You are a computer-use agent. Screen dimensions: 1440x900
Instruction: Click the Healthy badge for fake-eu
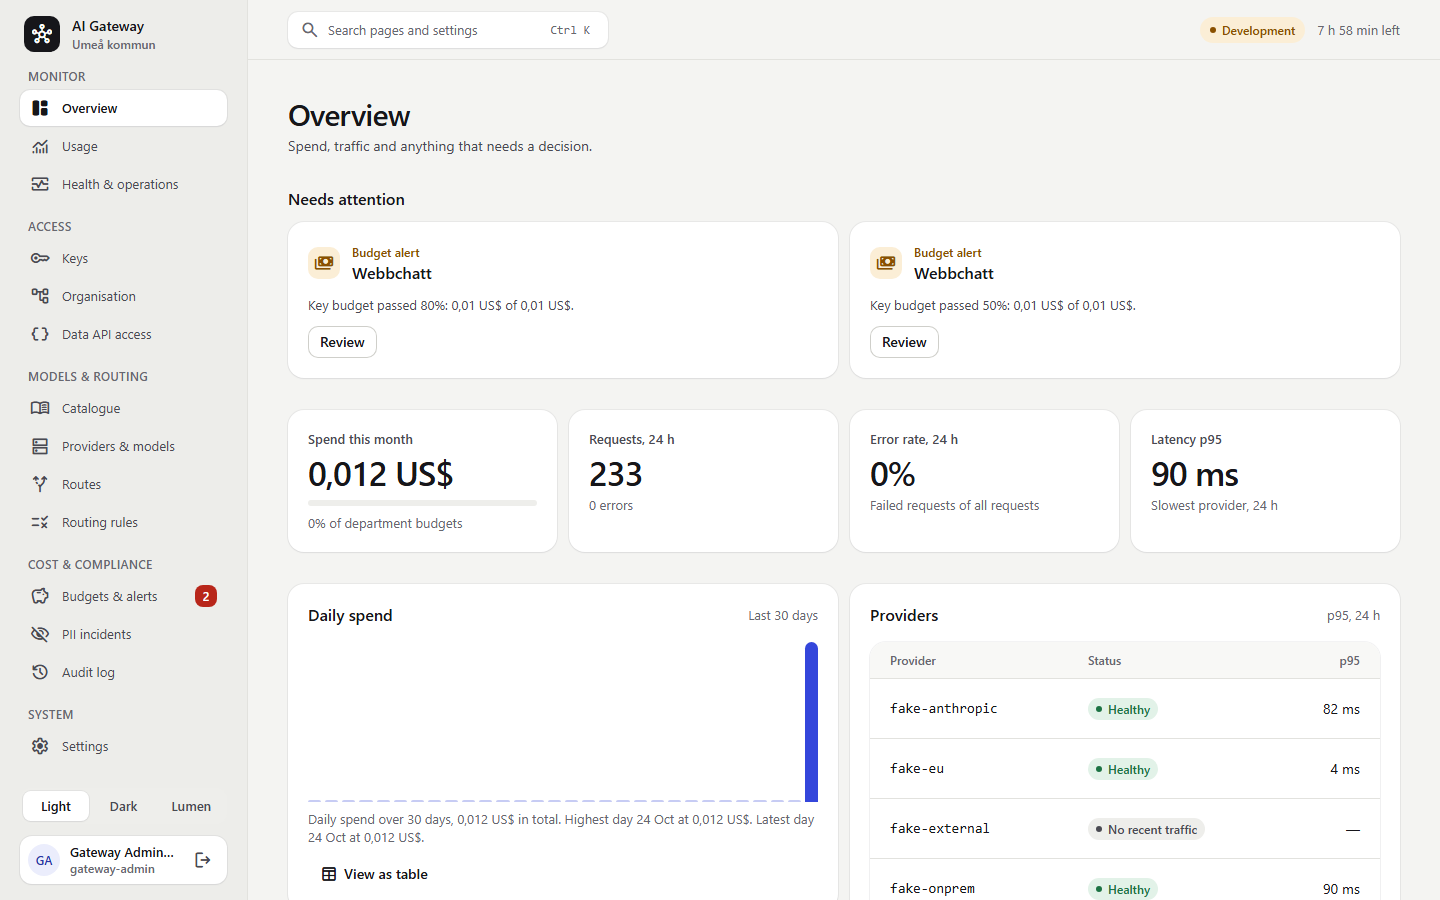click(x=1123, y=770)
